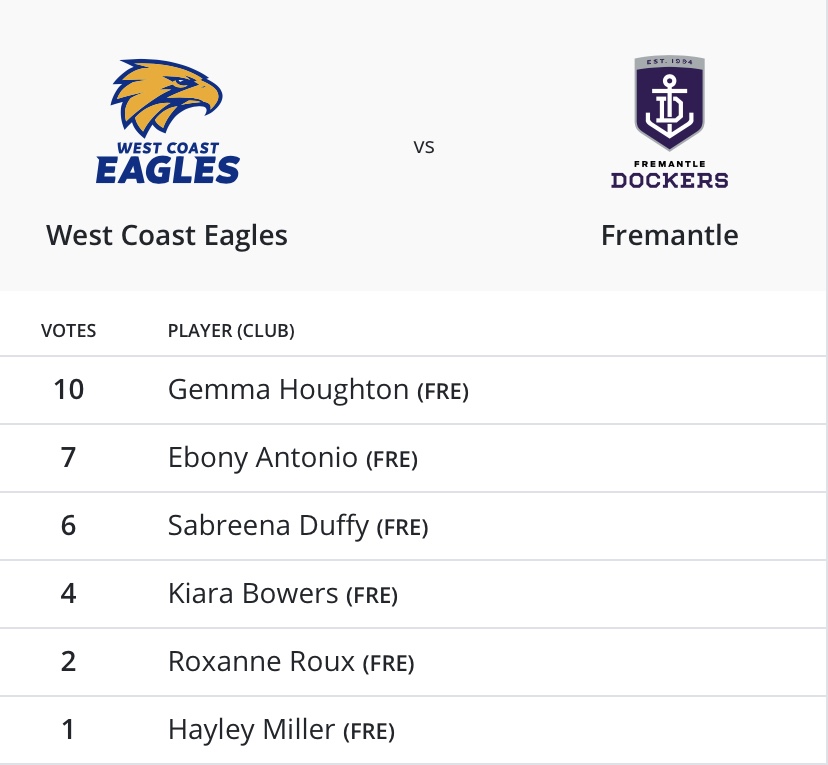This screenshot has height=765, width=828.
Task: Click the VOTES column header
Action: tap(69, 330)
